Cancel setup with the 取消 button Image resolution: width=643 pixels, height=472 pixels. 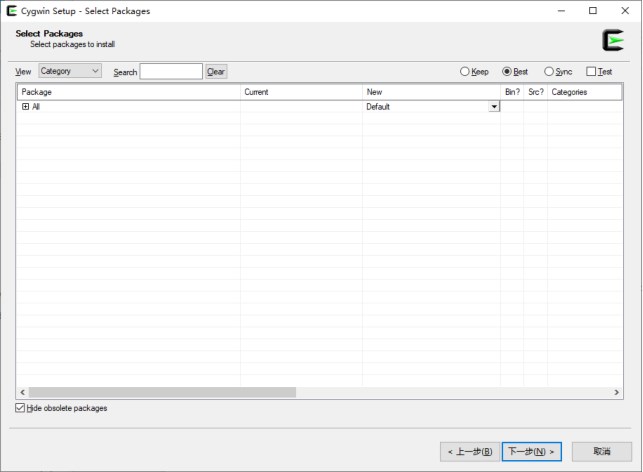pos(602,451)
